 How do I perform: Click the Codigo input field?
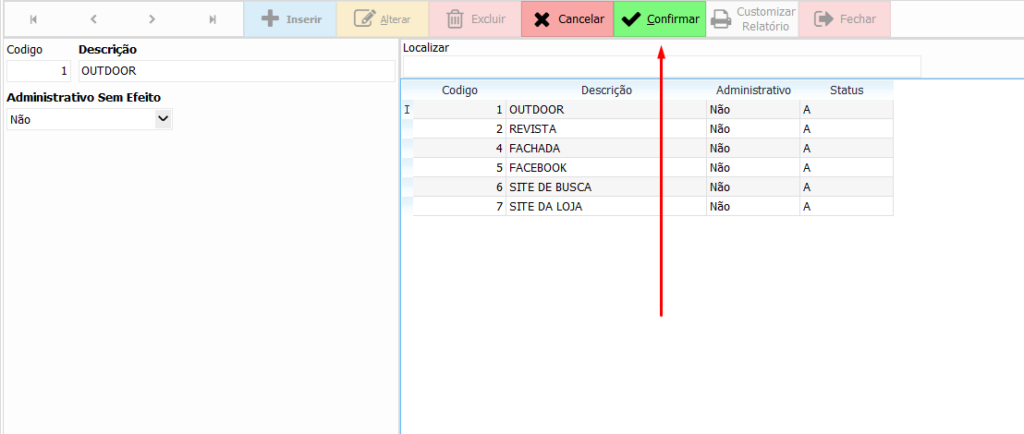click(x=40, y=71)
